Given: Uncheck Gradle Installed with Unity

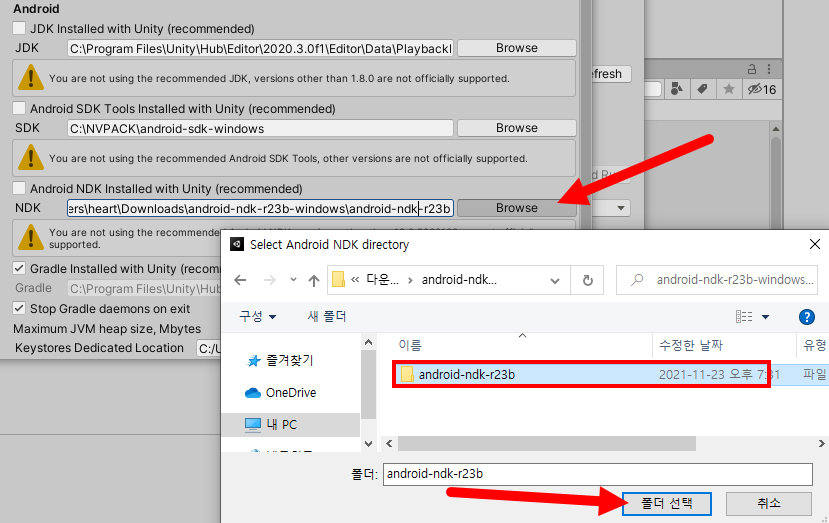Looking at the screenshot, I should point(19,268).
